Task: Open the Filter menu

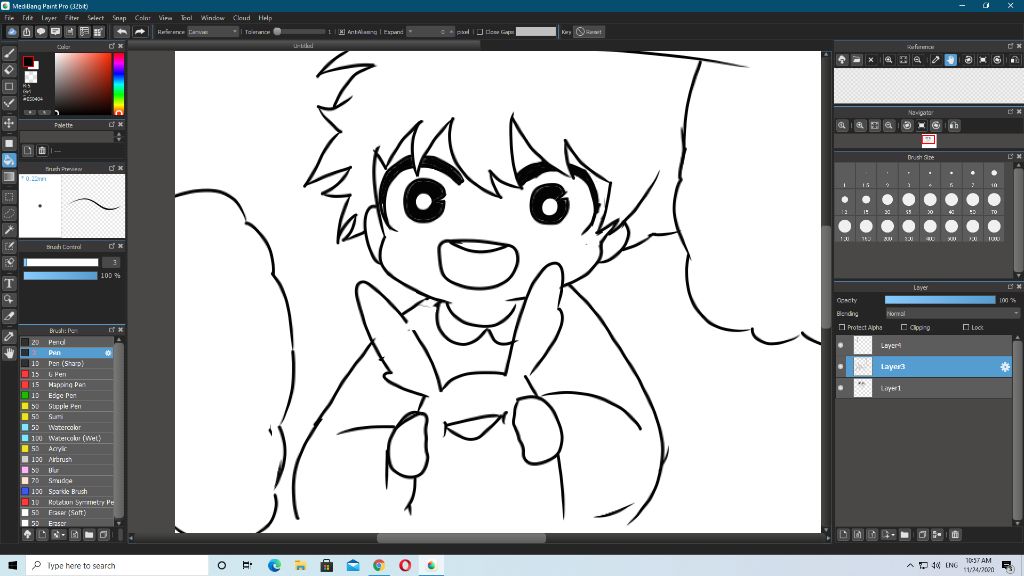Action: pyautogui.click(x=72, y=18)
